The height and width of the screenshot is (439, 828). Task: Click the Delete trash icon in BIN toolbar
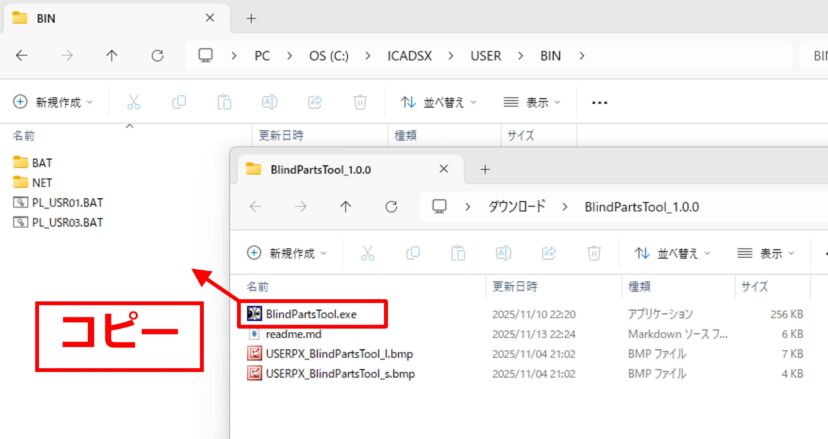coord(360,102)
